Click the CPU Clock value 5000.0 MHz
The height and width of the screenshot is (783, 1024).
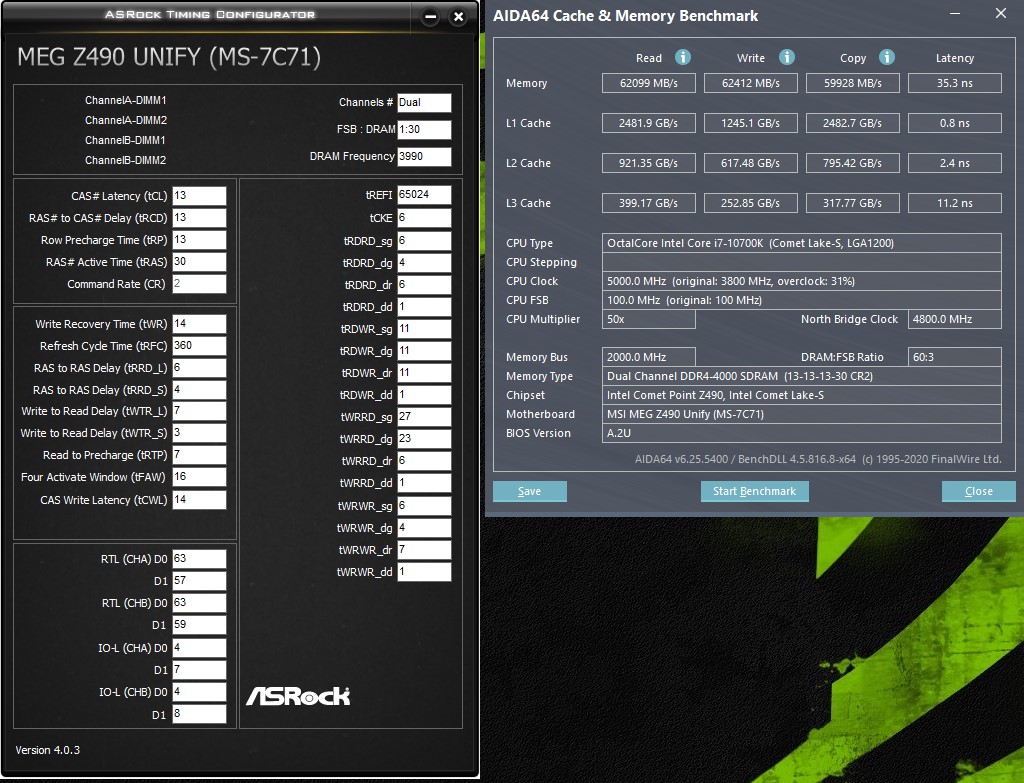801,281
